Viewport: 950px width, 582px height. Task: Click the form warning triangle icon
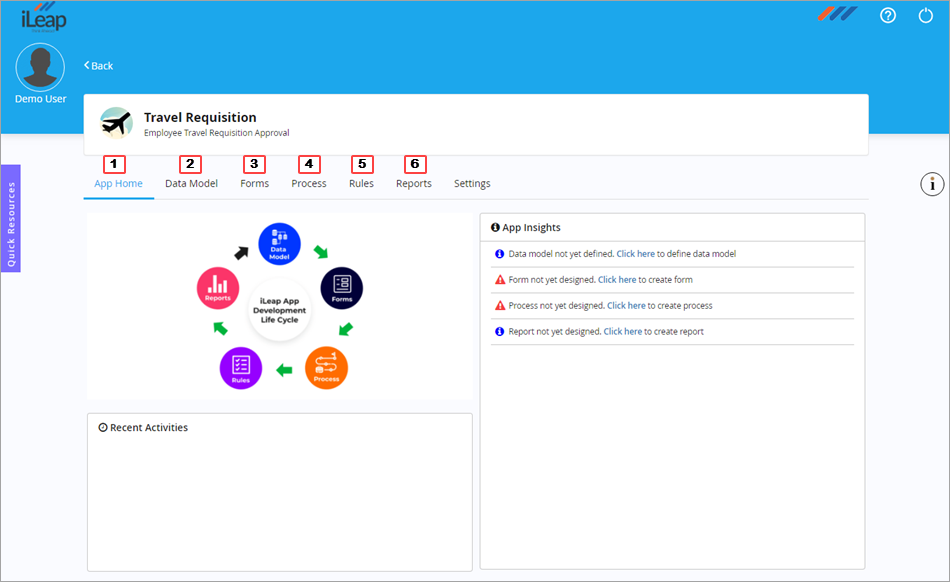pyautogui.click(x=500, y=280)
